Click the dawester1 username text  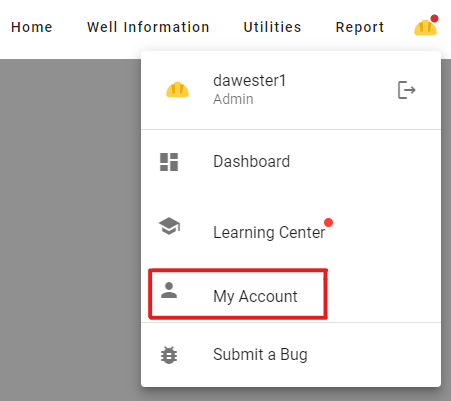coord(249,81)
